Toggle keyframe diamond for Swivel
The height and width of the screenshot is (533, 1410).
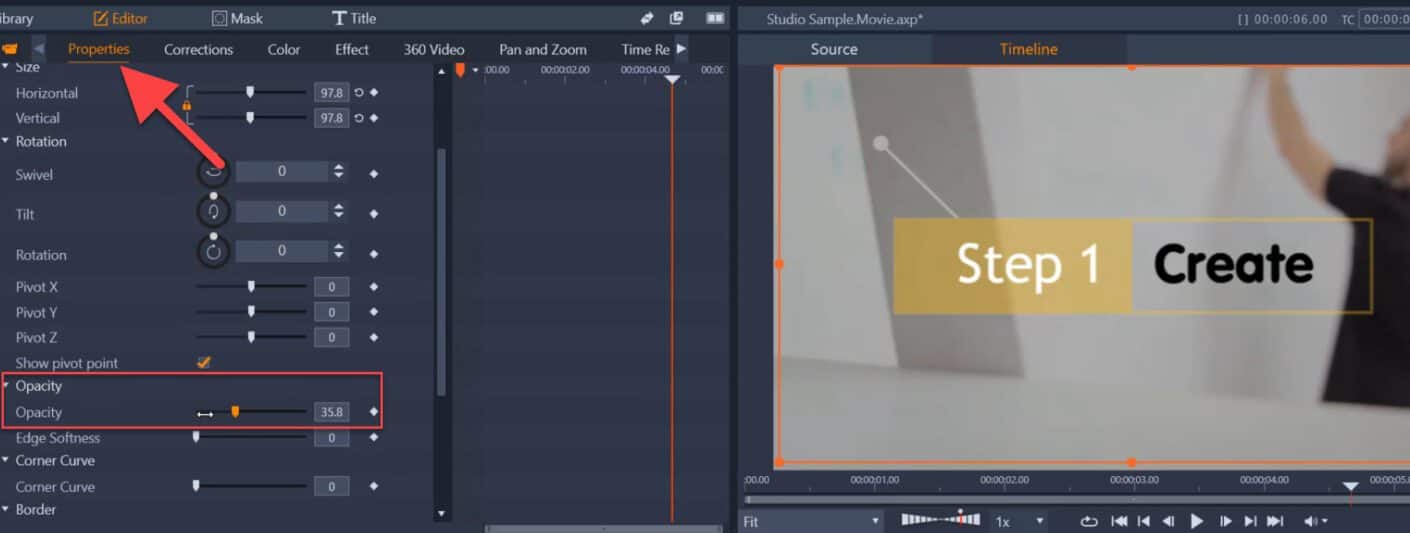tap(374, 174)
